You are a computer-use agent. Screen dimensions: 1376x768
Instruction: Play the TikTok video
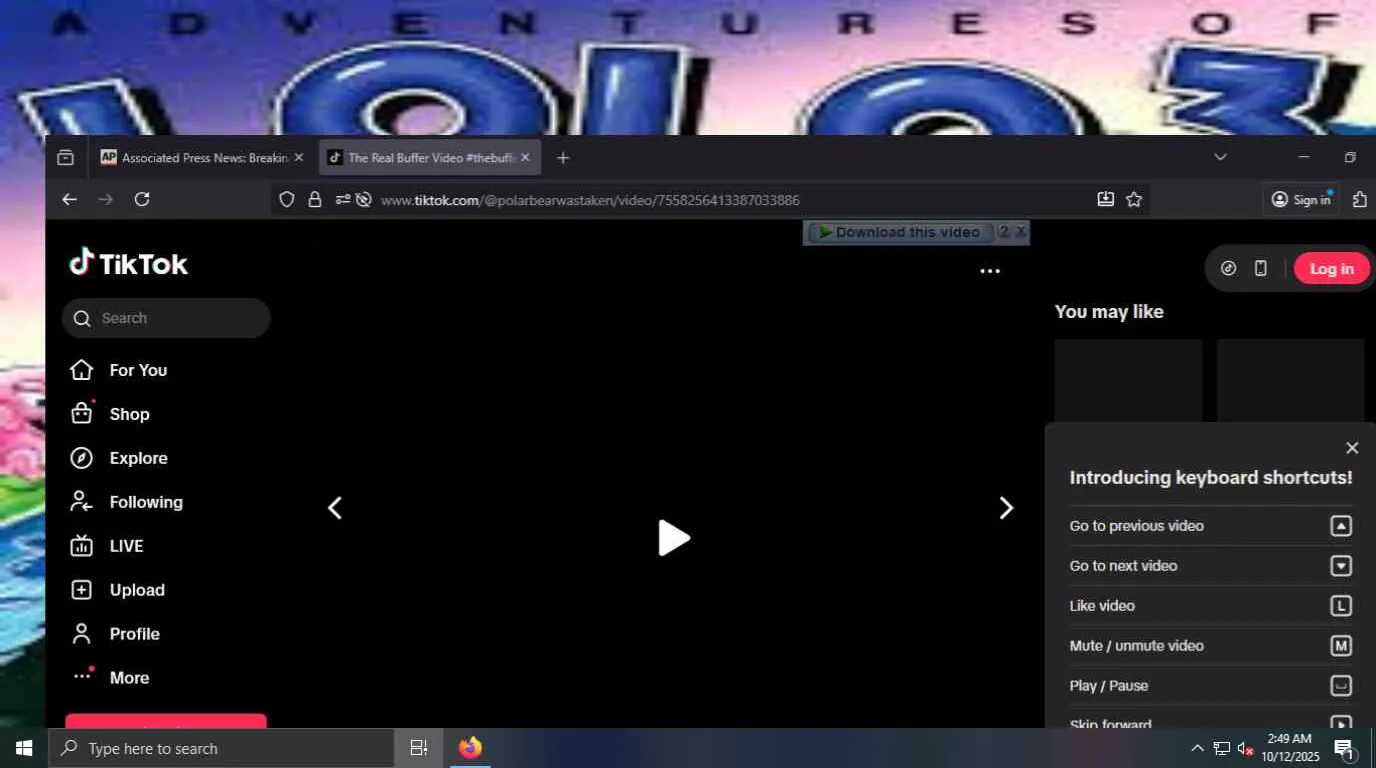tap(674, 538)
